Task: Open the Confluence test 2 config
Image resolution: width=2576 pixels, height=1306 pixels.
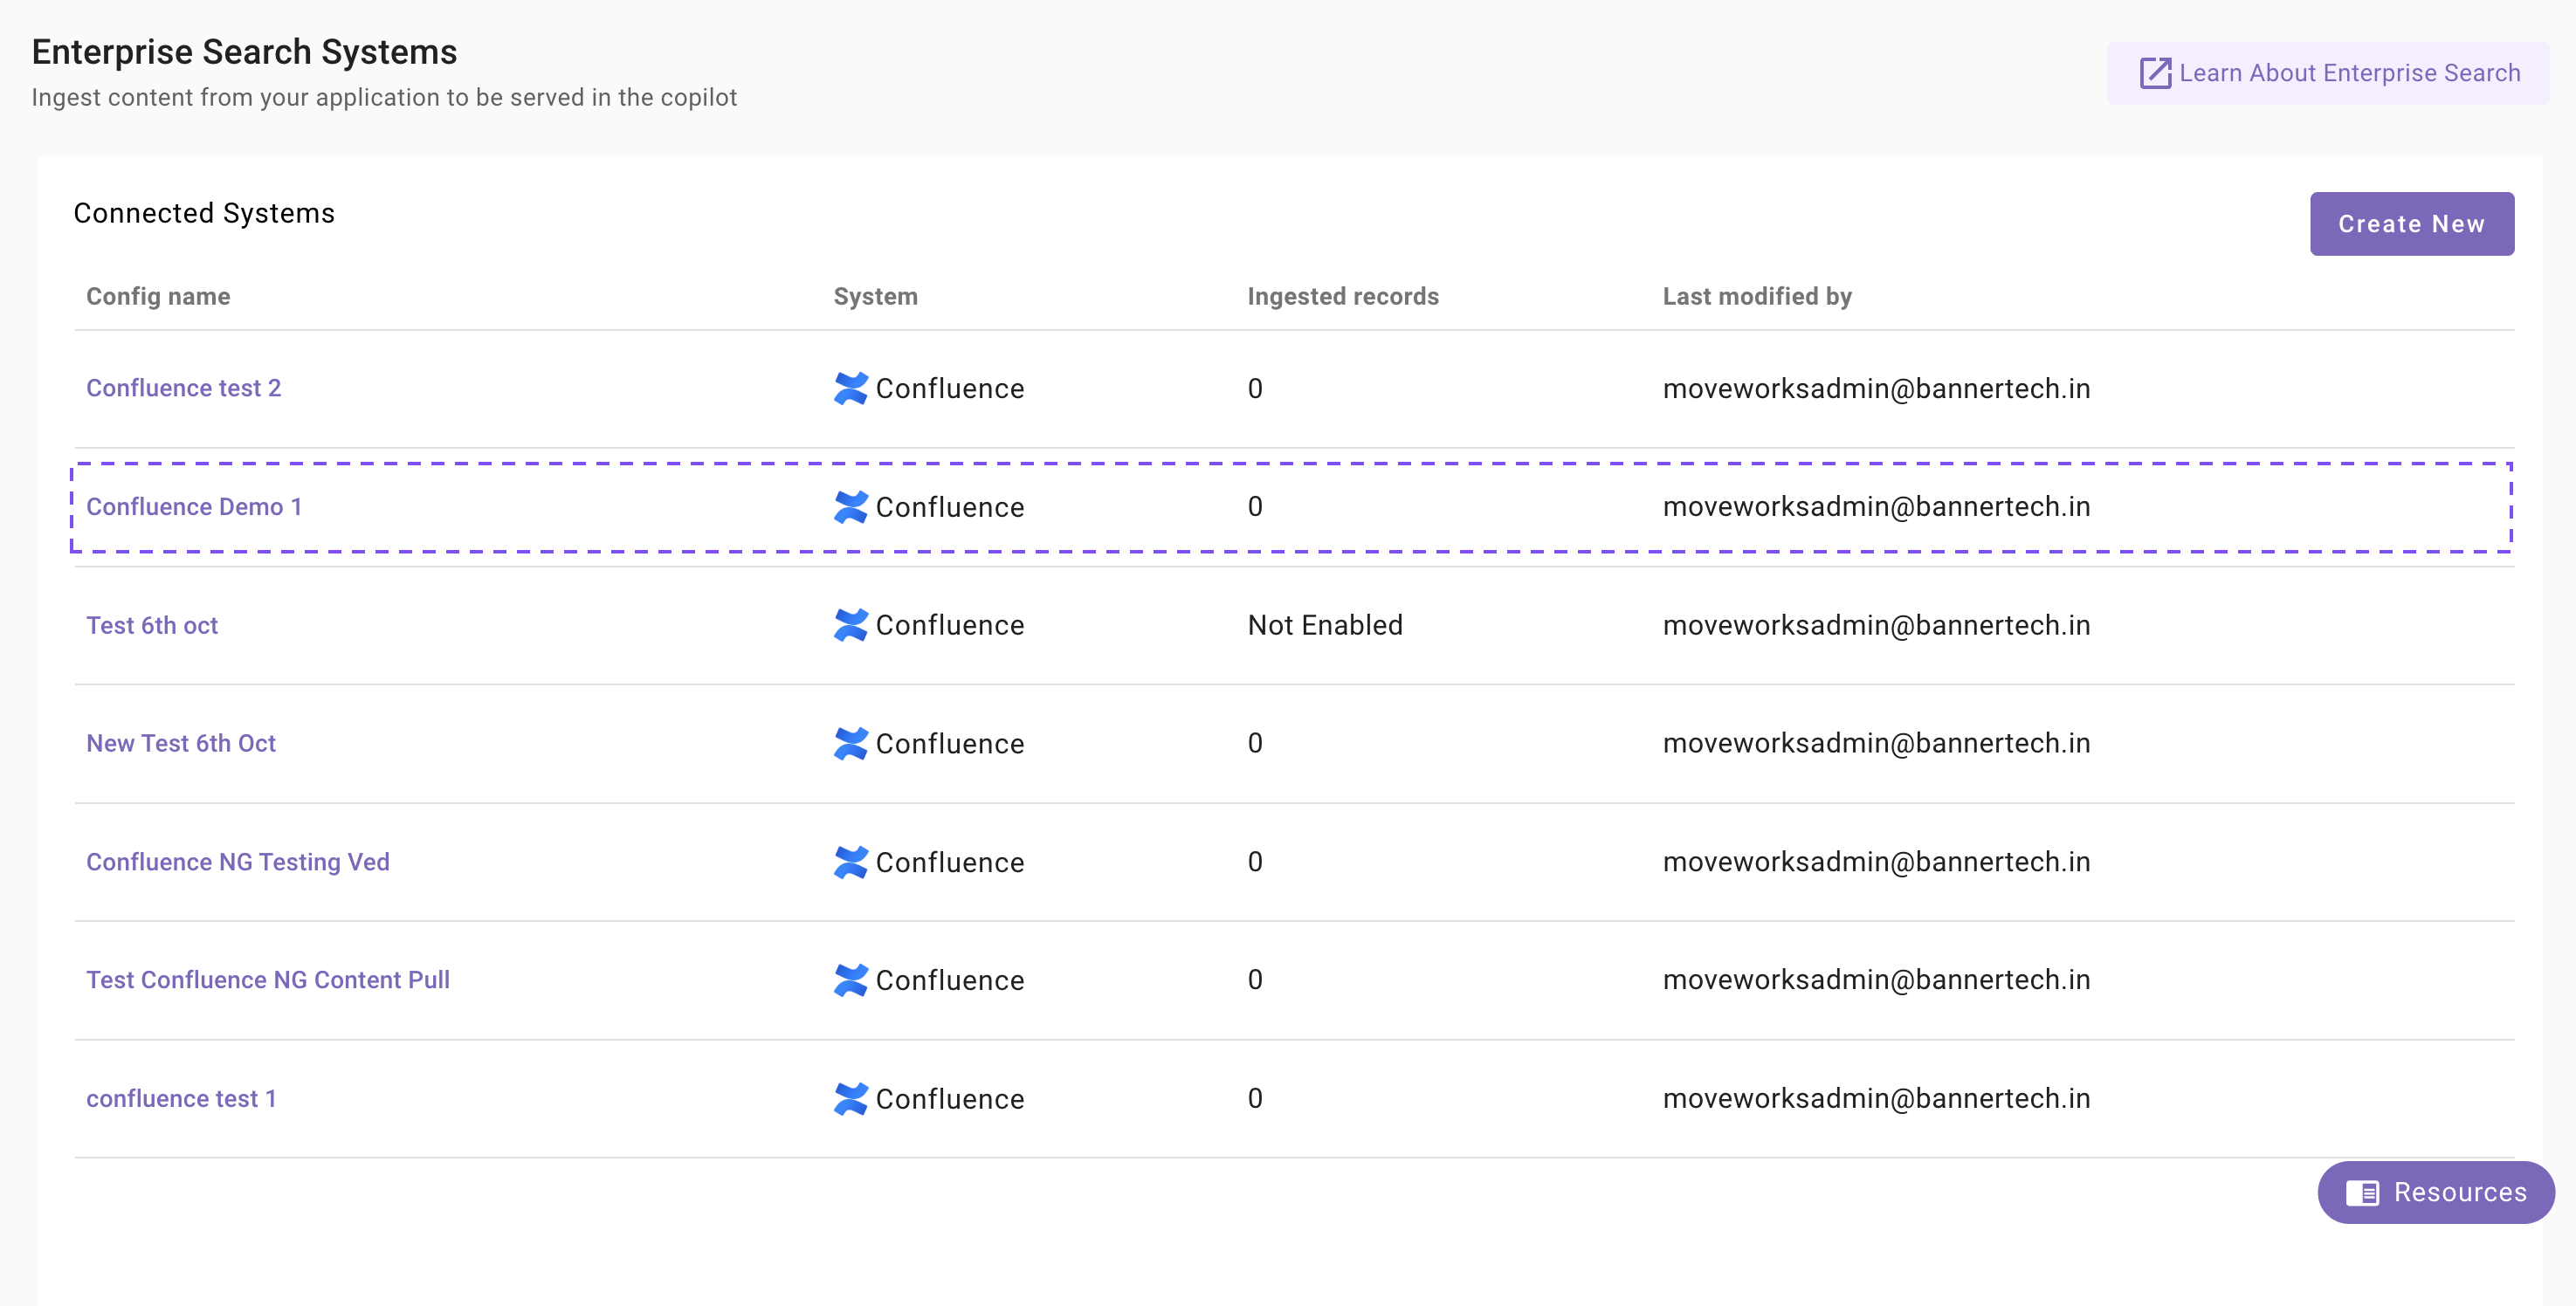Action: pyautogui.click(x=184, y=388)
